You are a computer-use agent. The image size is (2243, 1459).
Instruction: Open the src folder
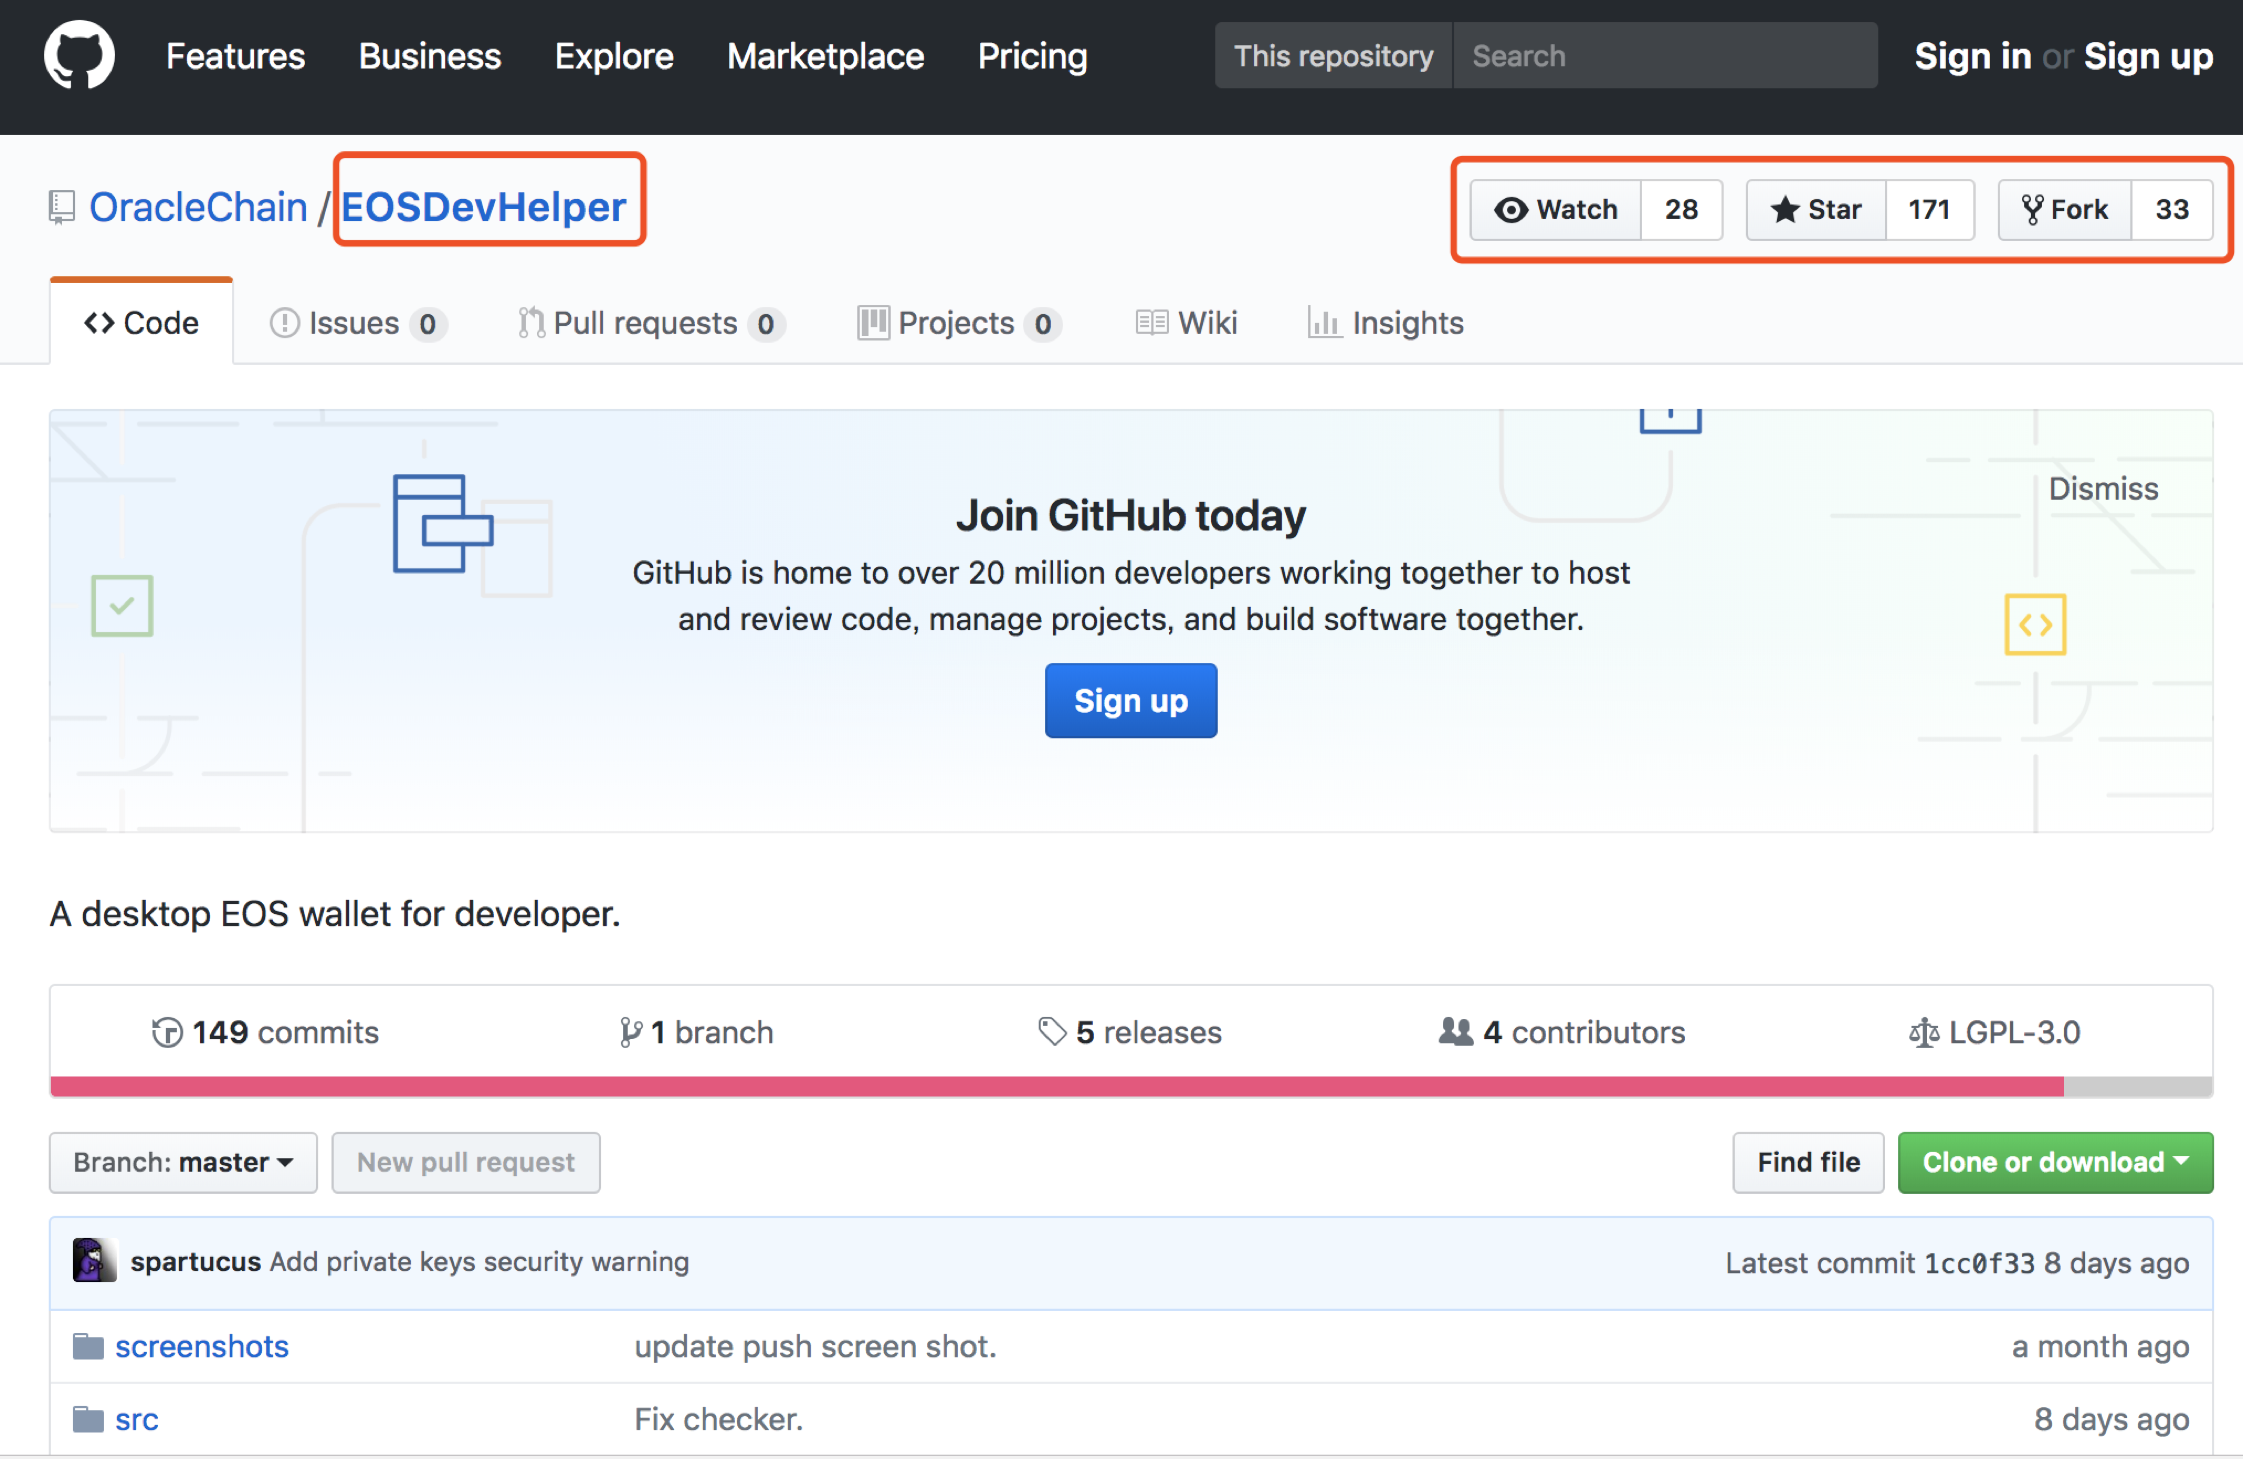pos(136,1419)
